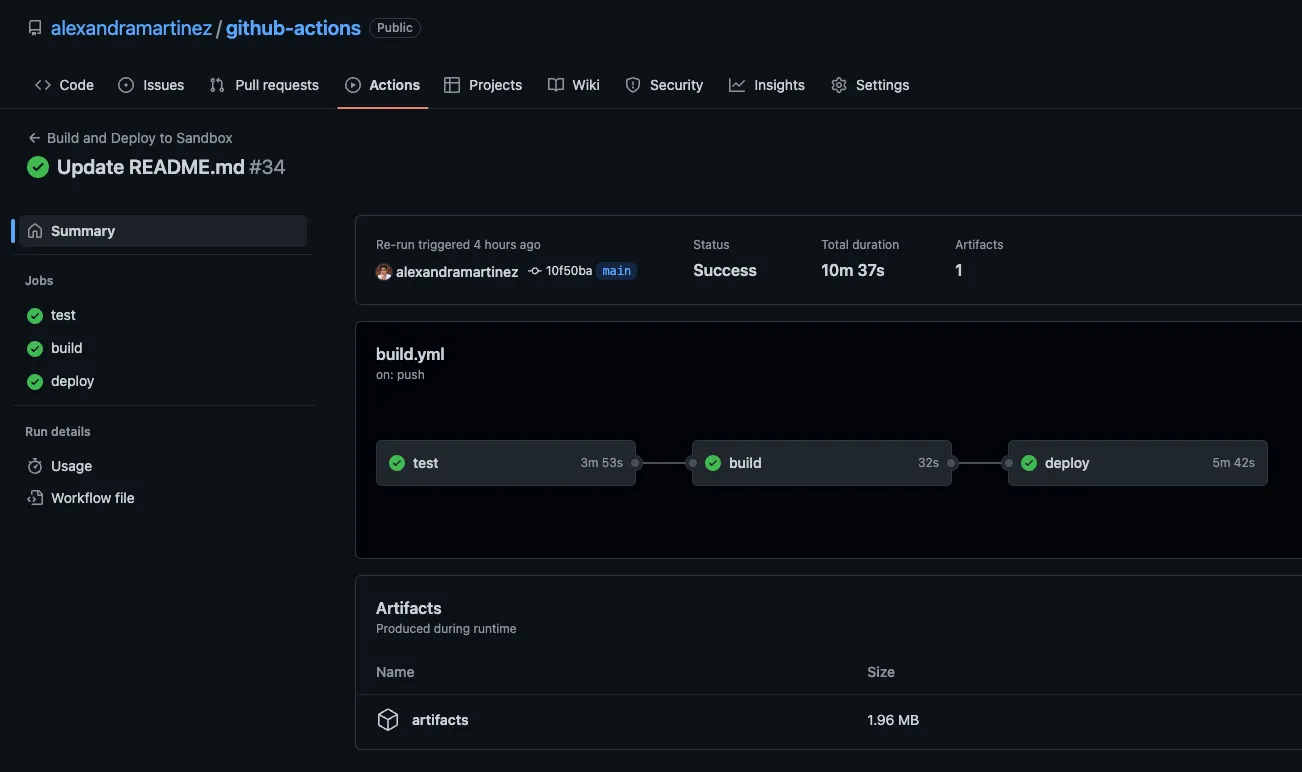
Task: Click the Update README.md run title
Action: click(151, 167)
